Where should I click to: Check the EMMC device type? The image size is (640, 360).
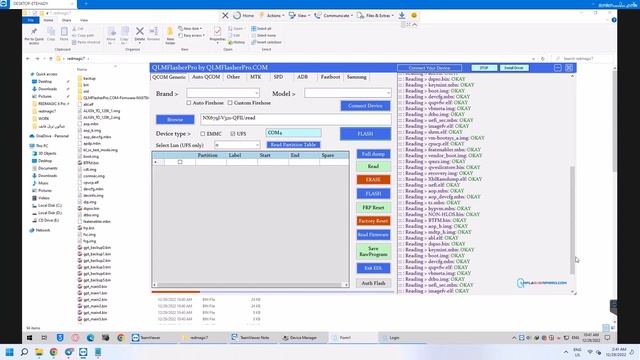point(202,134)
